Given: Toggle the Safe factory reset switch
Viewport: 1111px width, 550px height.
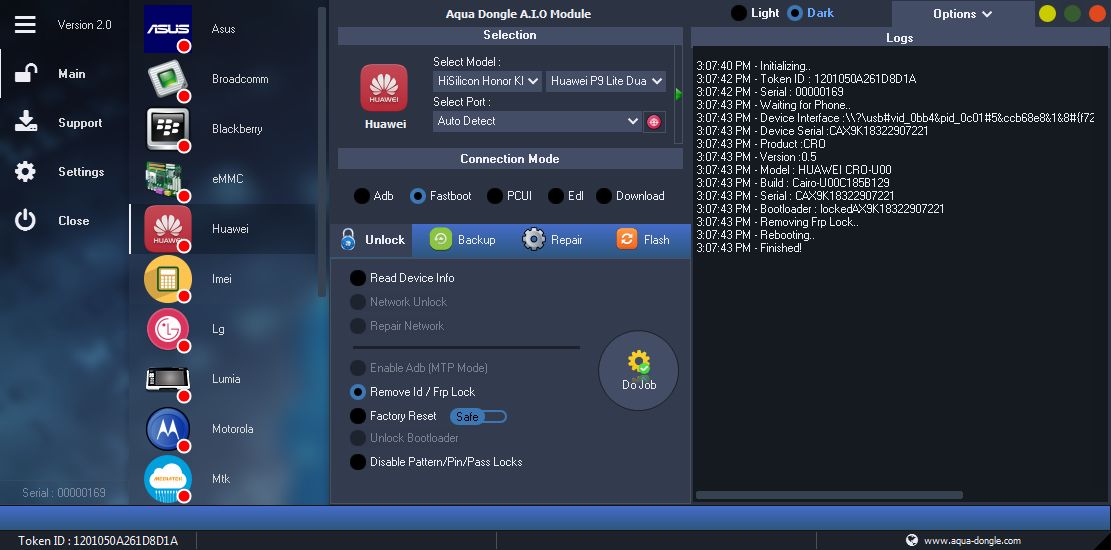Looking at the screenshot, I should coord(478,417).
